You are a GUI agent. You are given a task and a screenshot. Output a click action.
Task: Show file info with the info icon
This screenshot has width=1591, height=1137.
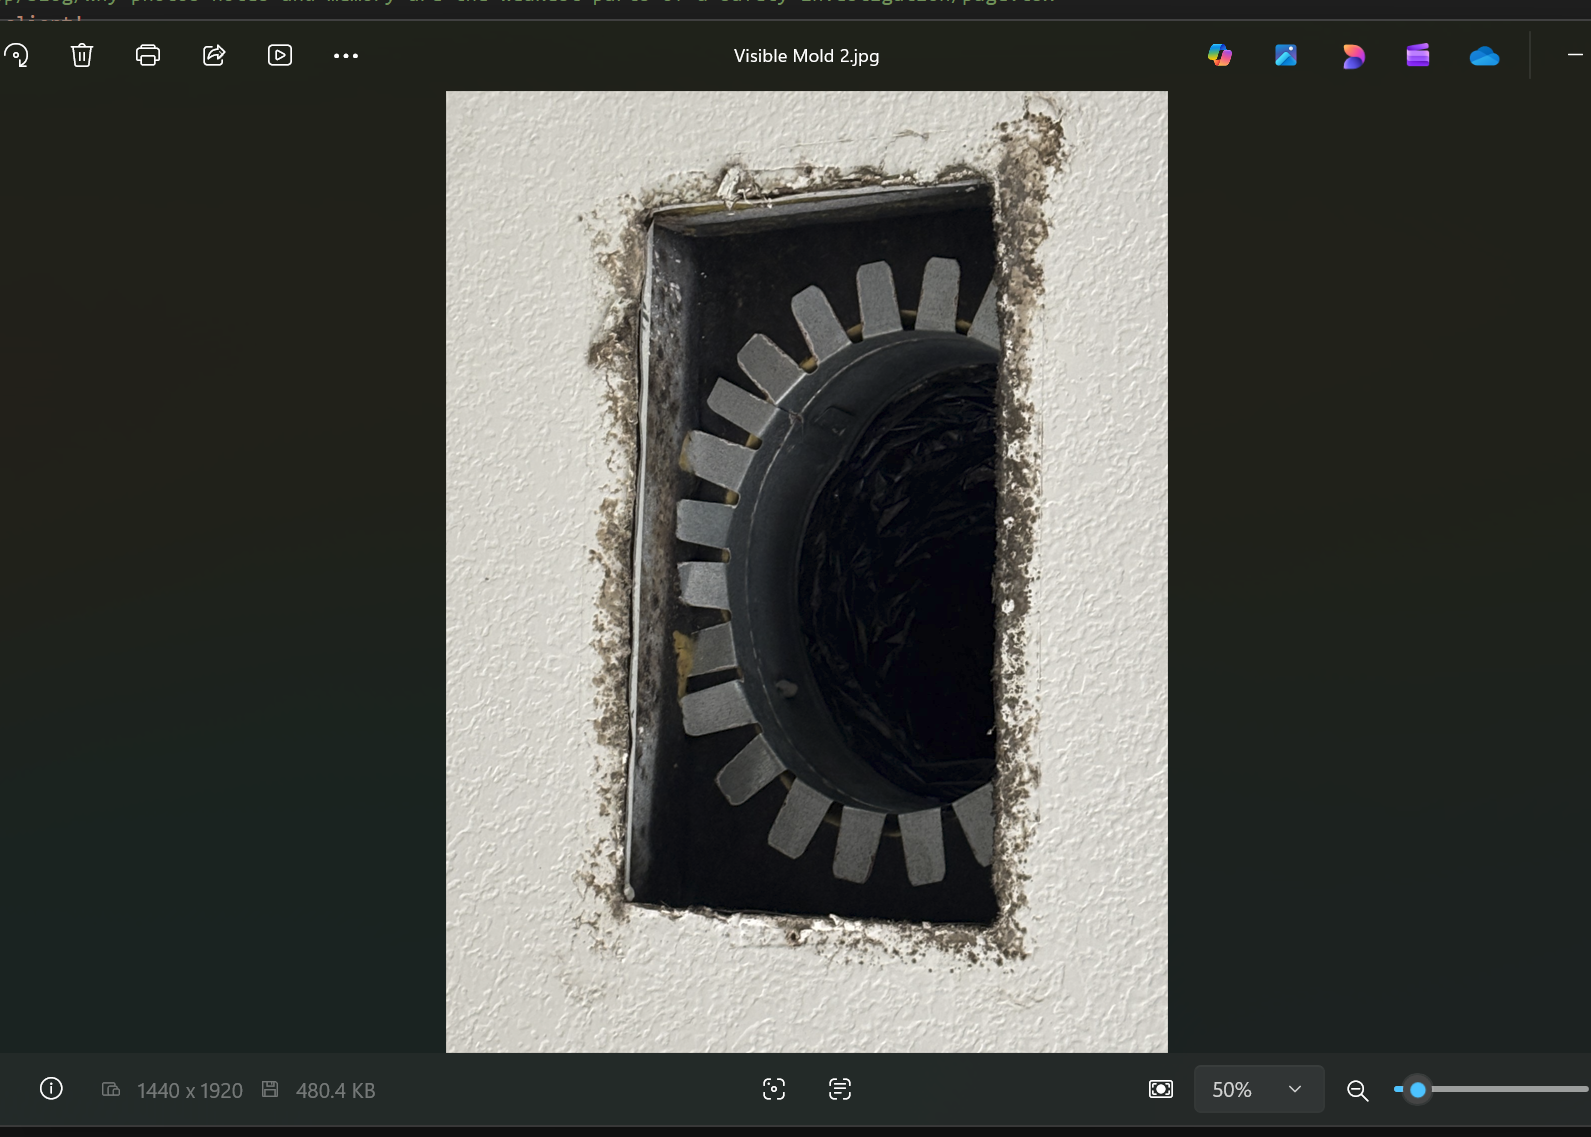coord(51,1089)
